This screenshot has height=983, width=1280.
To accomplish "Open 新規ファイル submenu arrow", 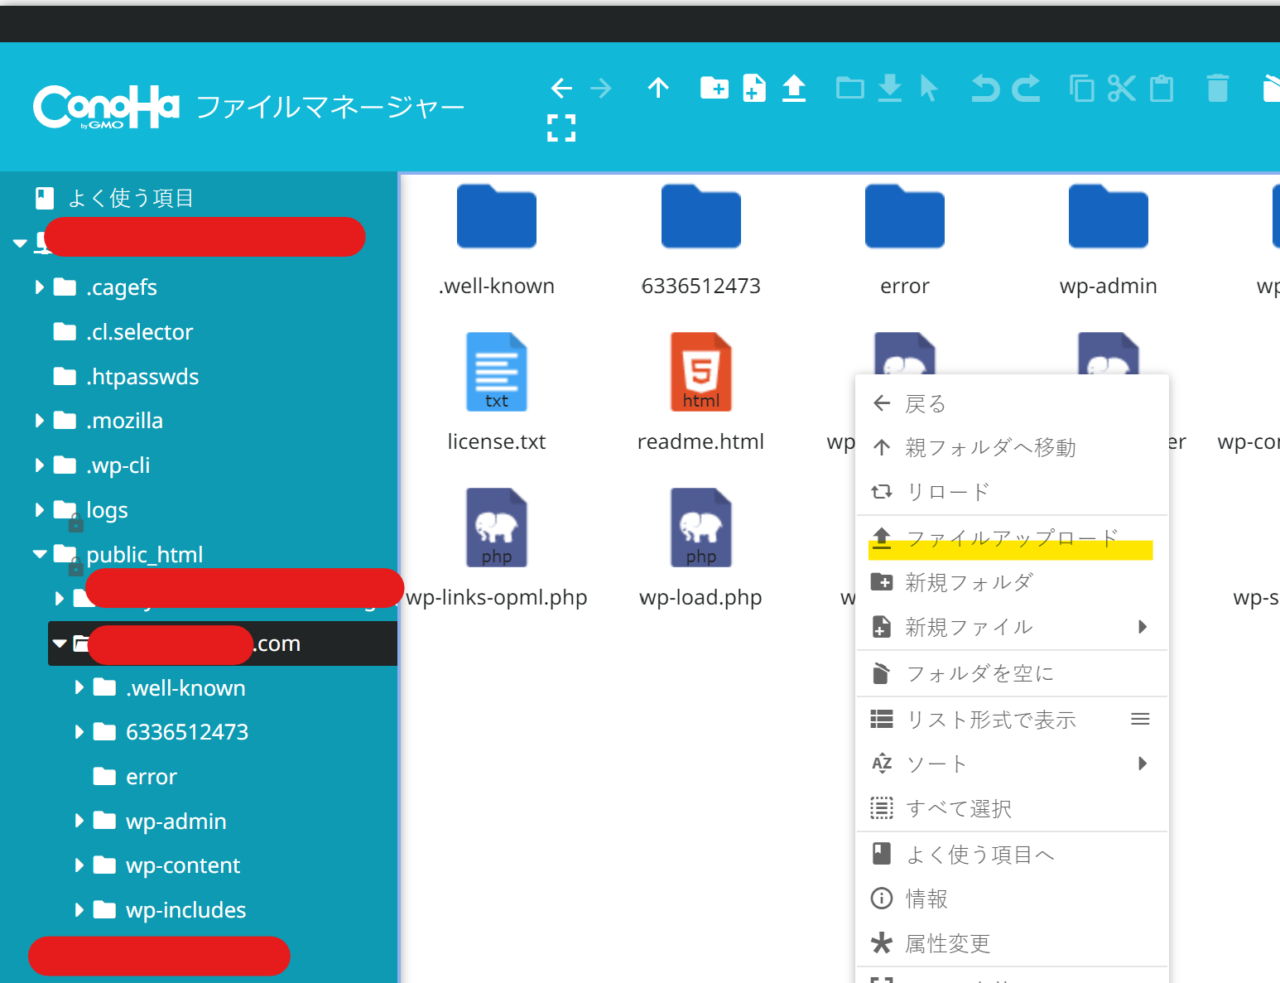I will pyautogui.click(x=1142, y=627).
